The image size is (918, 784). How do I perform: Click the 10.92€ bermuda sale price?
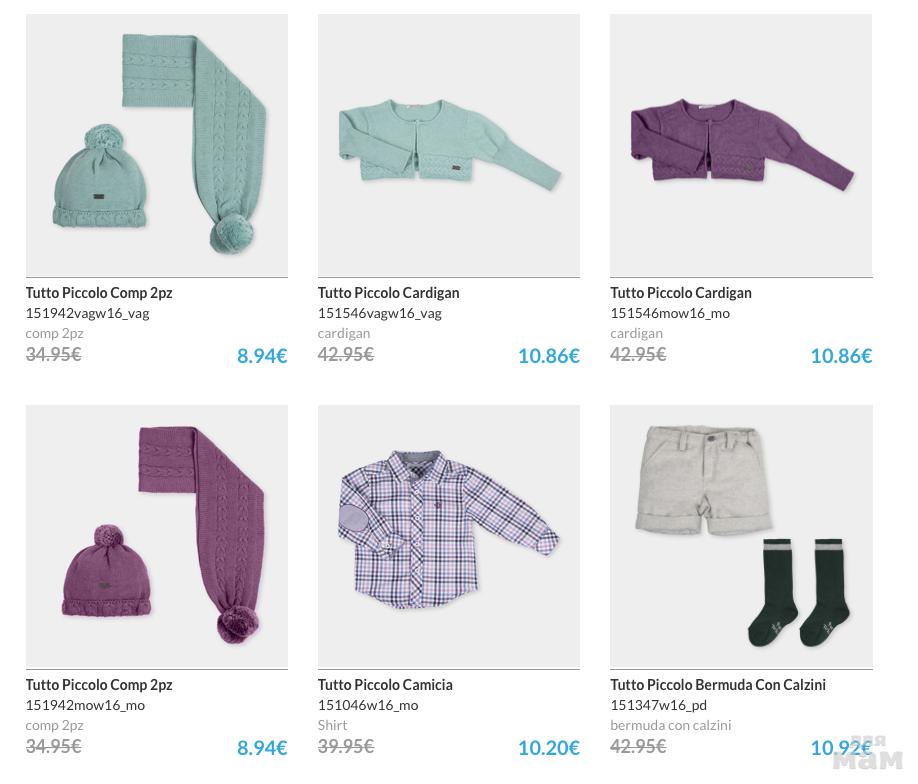coord(840,748)
